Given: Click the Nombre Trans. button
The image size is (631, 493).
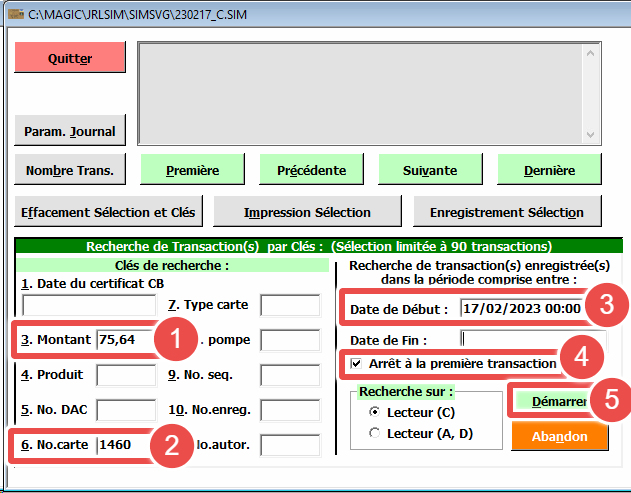Looking at the screenshot, I should click(70, 170).
